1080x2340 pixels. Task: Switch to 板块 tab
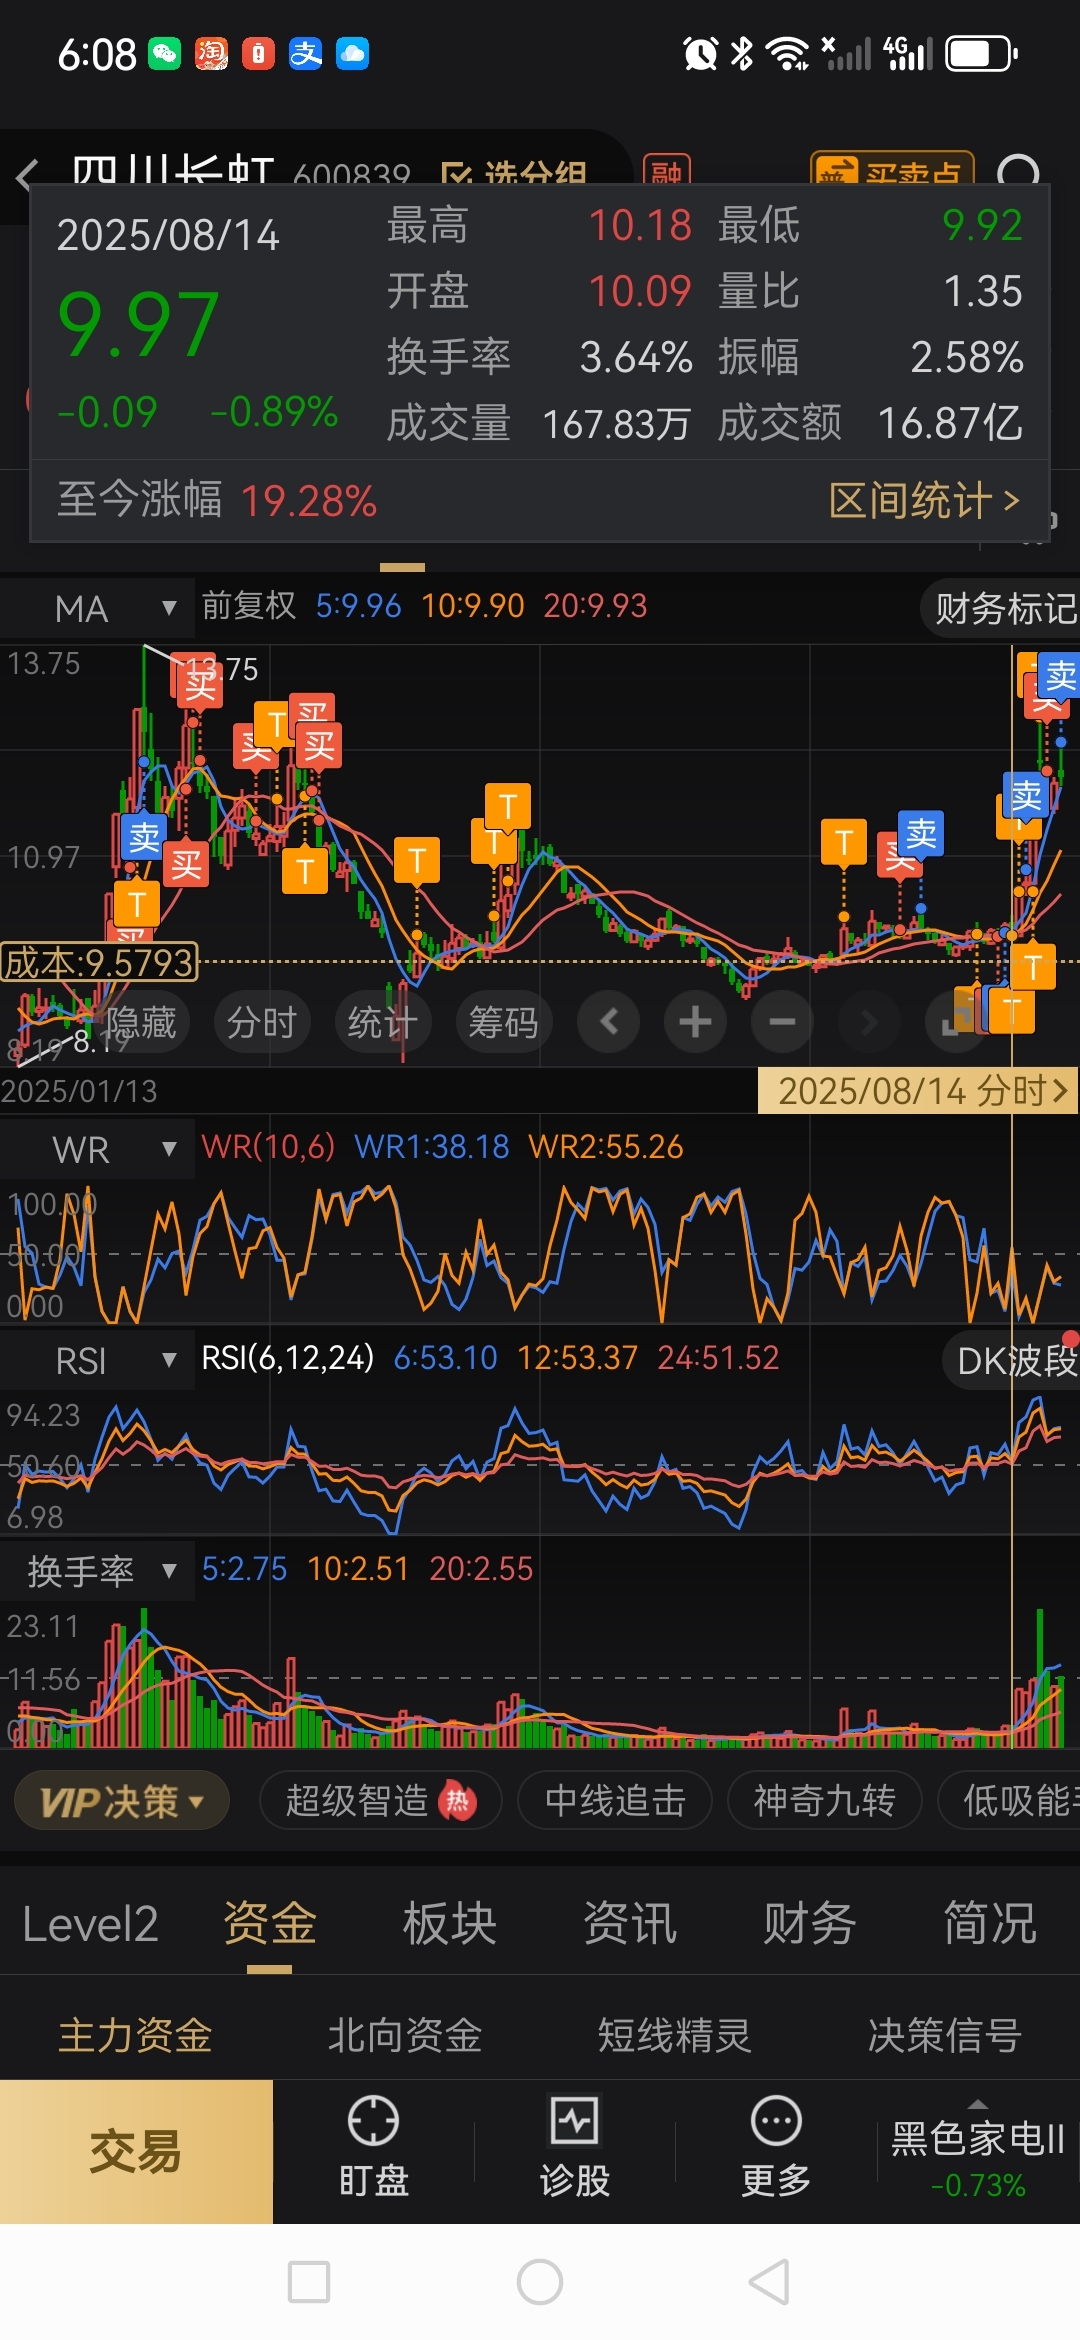point(450,1924)
